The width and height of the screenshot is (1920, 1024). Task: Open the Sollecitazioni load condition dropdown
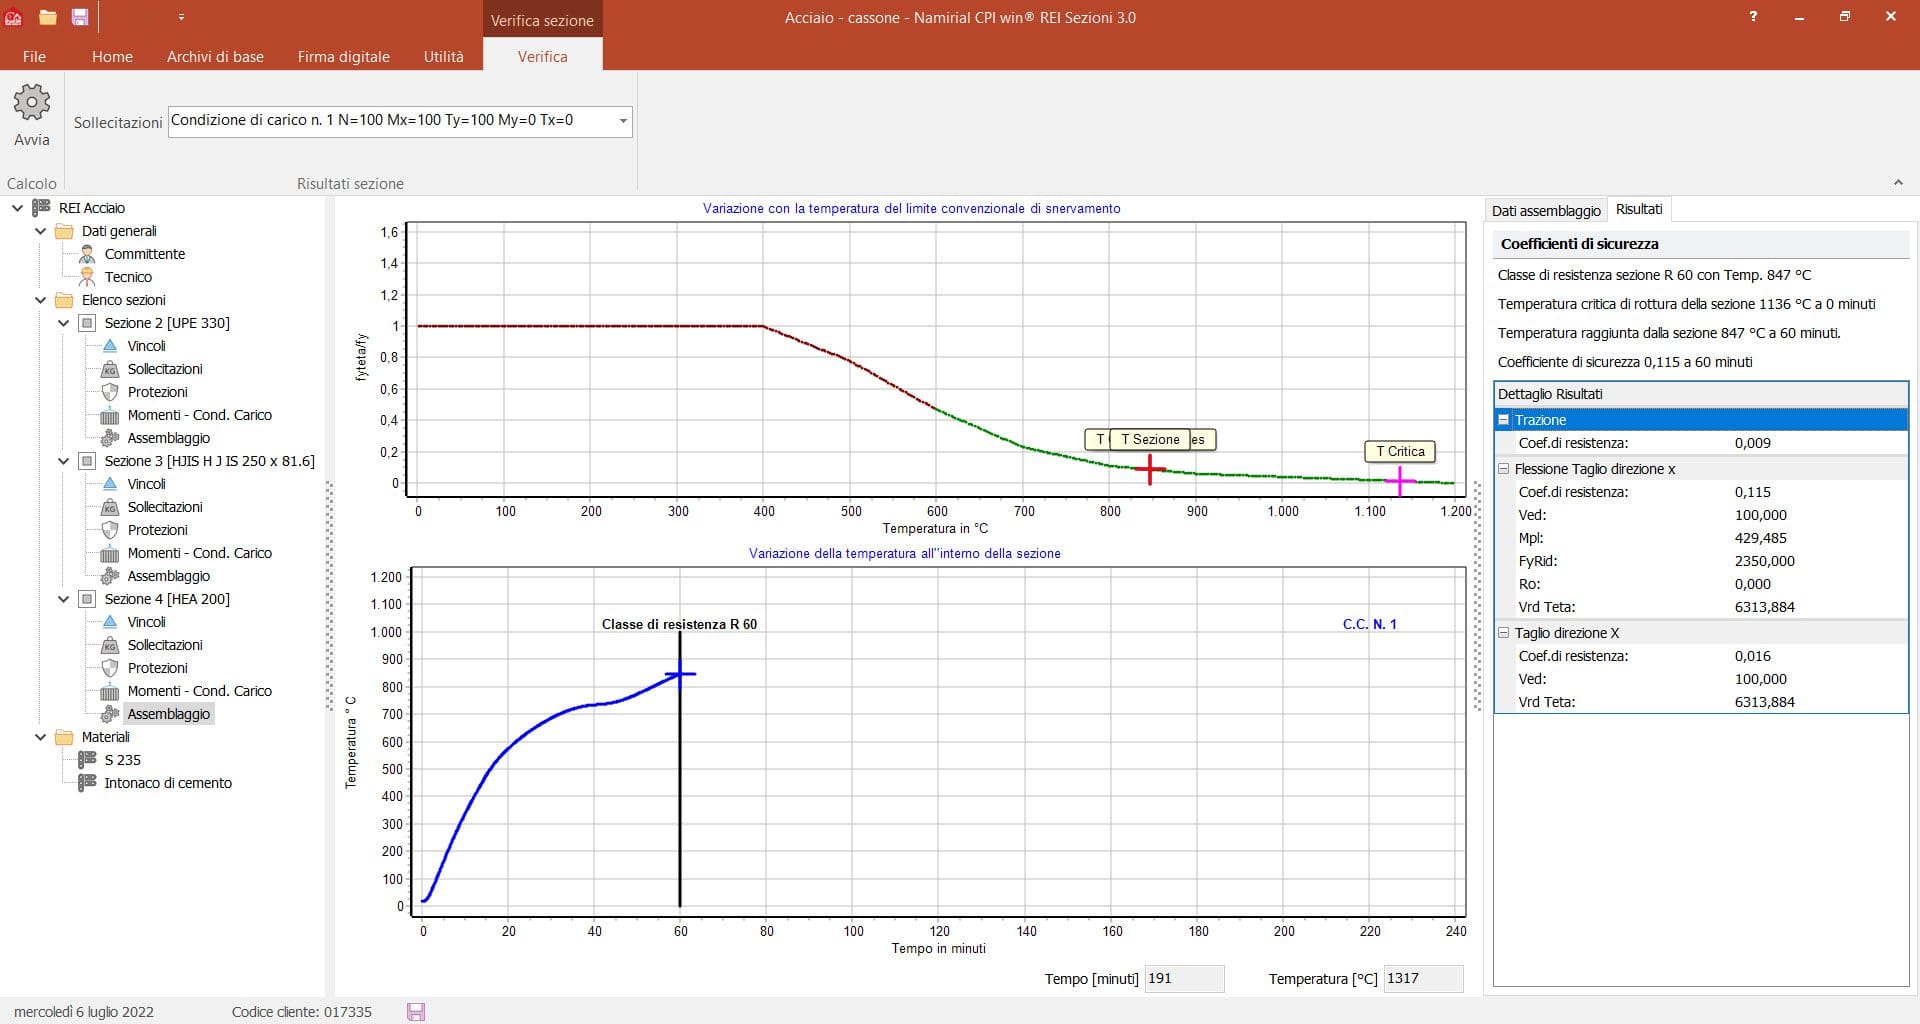(622, 121)
